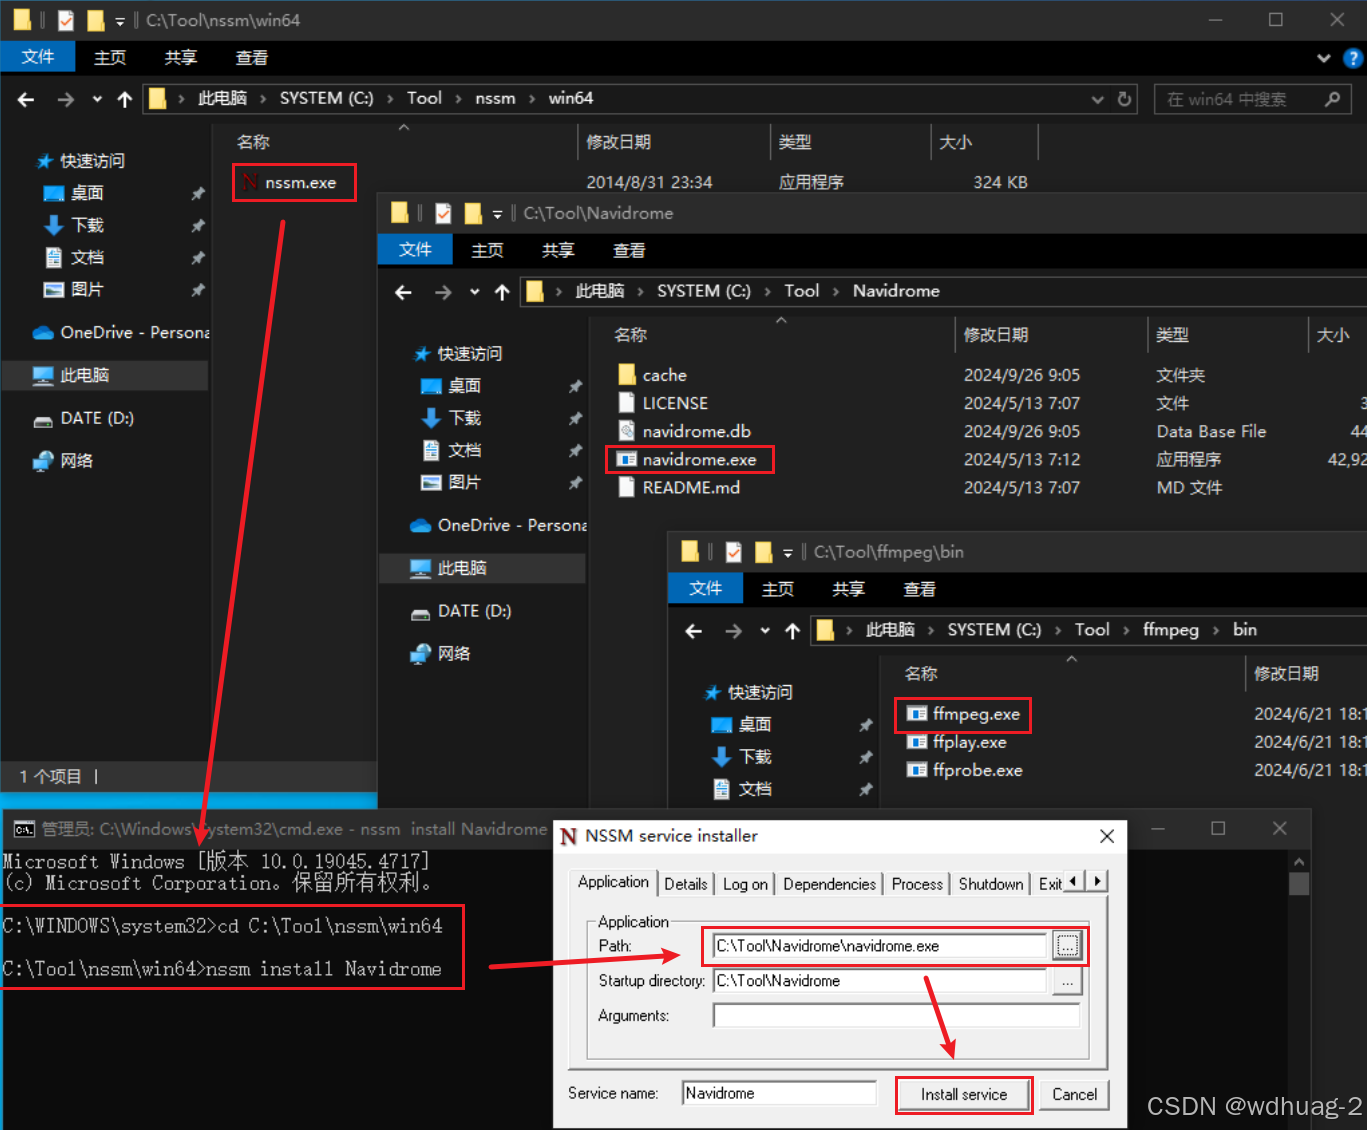Open 图片 in the win64 window sidebar

tap(87, 289)
